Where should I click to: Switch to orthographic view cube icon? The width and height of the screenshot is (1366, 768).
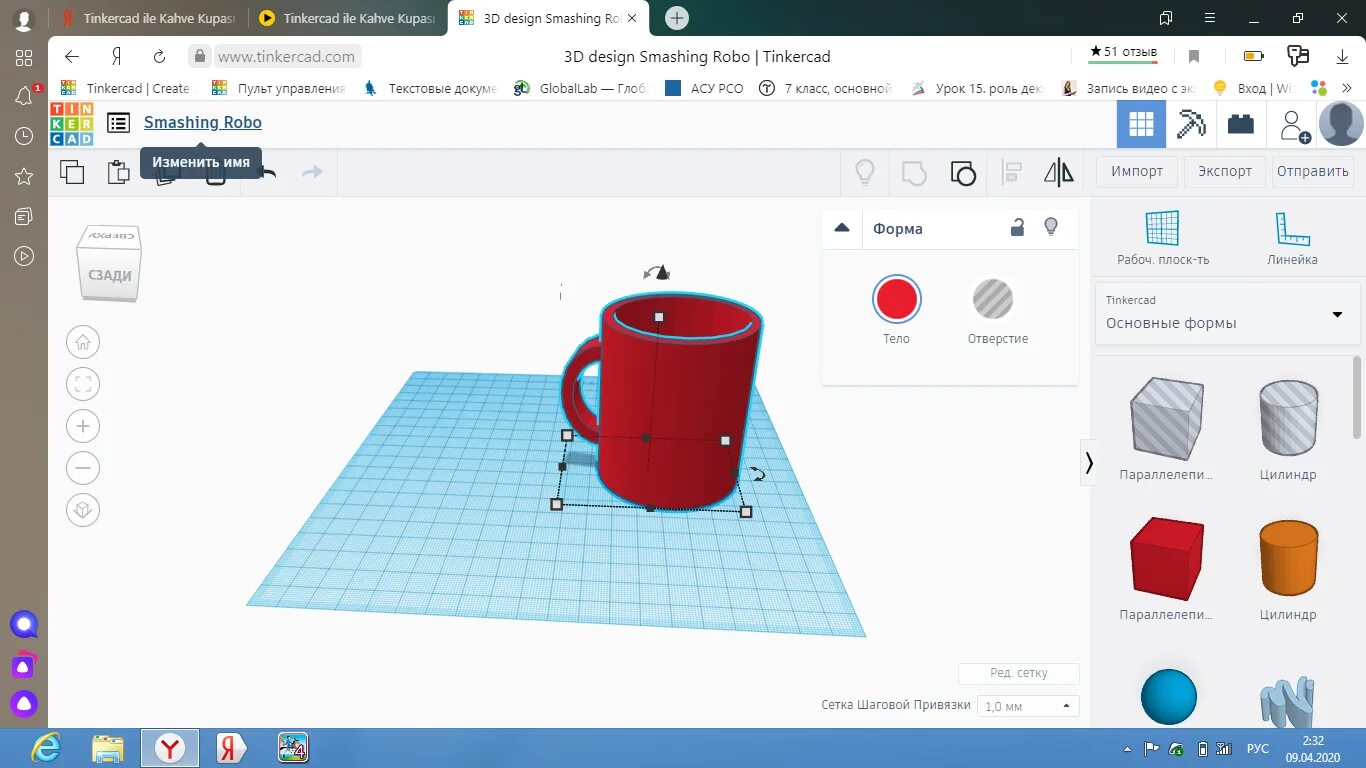pyautogui.click(x=83, y=510)
